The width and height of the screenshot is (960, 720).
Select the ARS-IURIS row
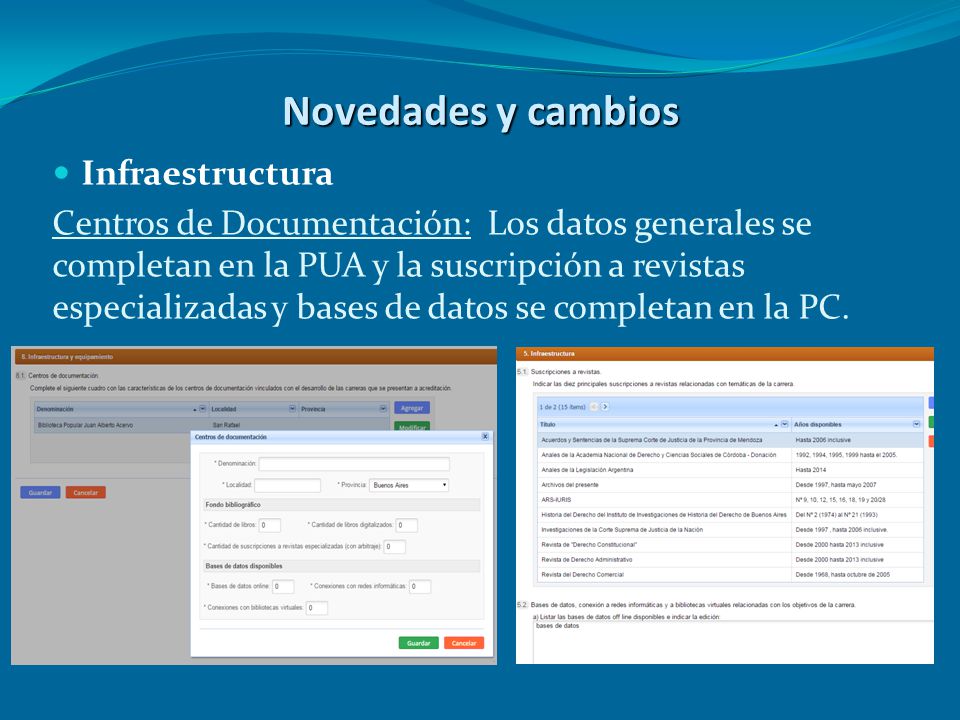[730, 500]
